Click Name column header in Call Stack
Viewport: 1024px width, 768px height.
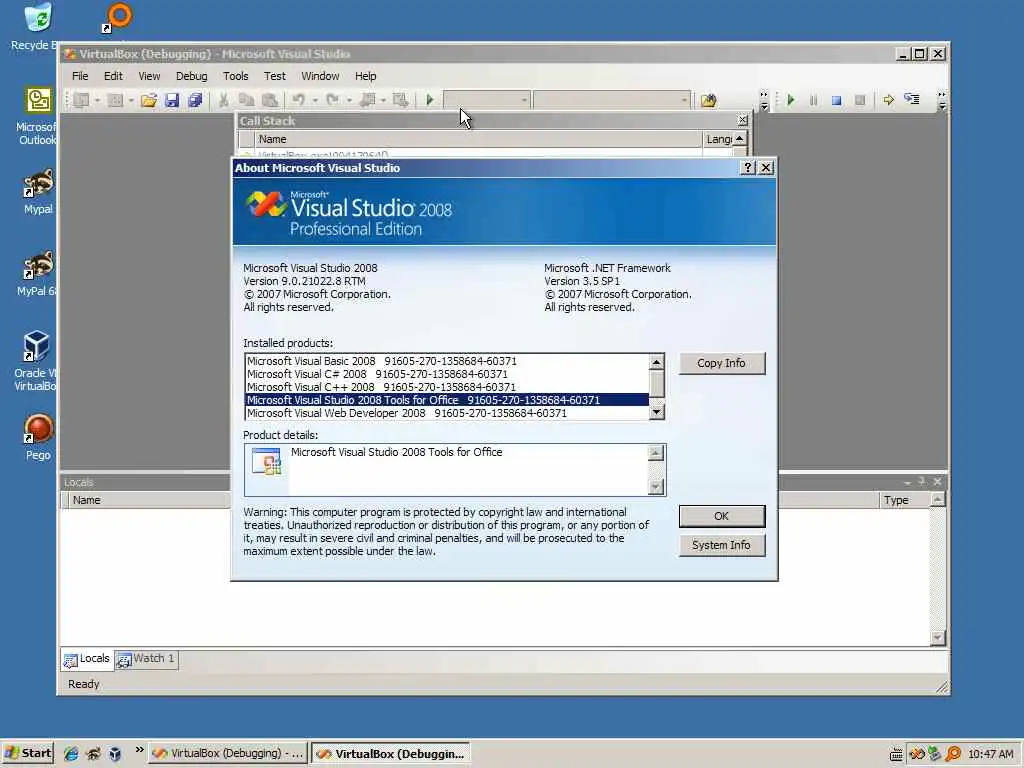pyautogui.click(x=478, y=139)
